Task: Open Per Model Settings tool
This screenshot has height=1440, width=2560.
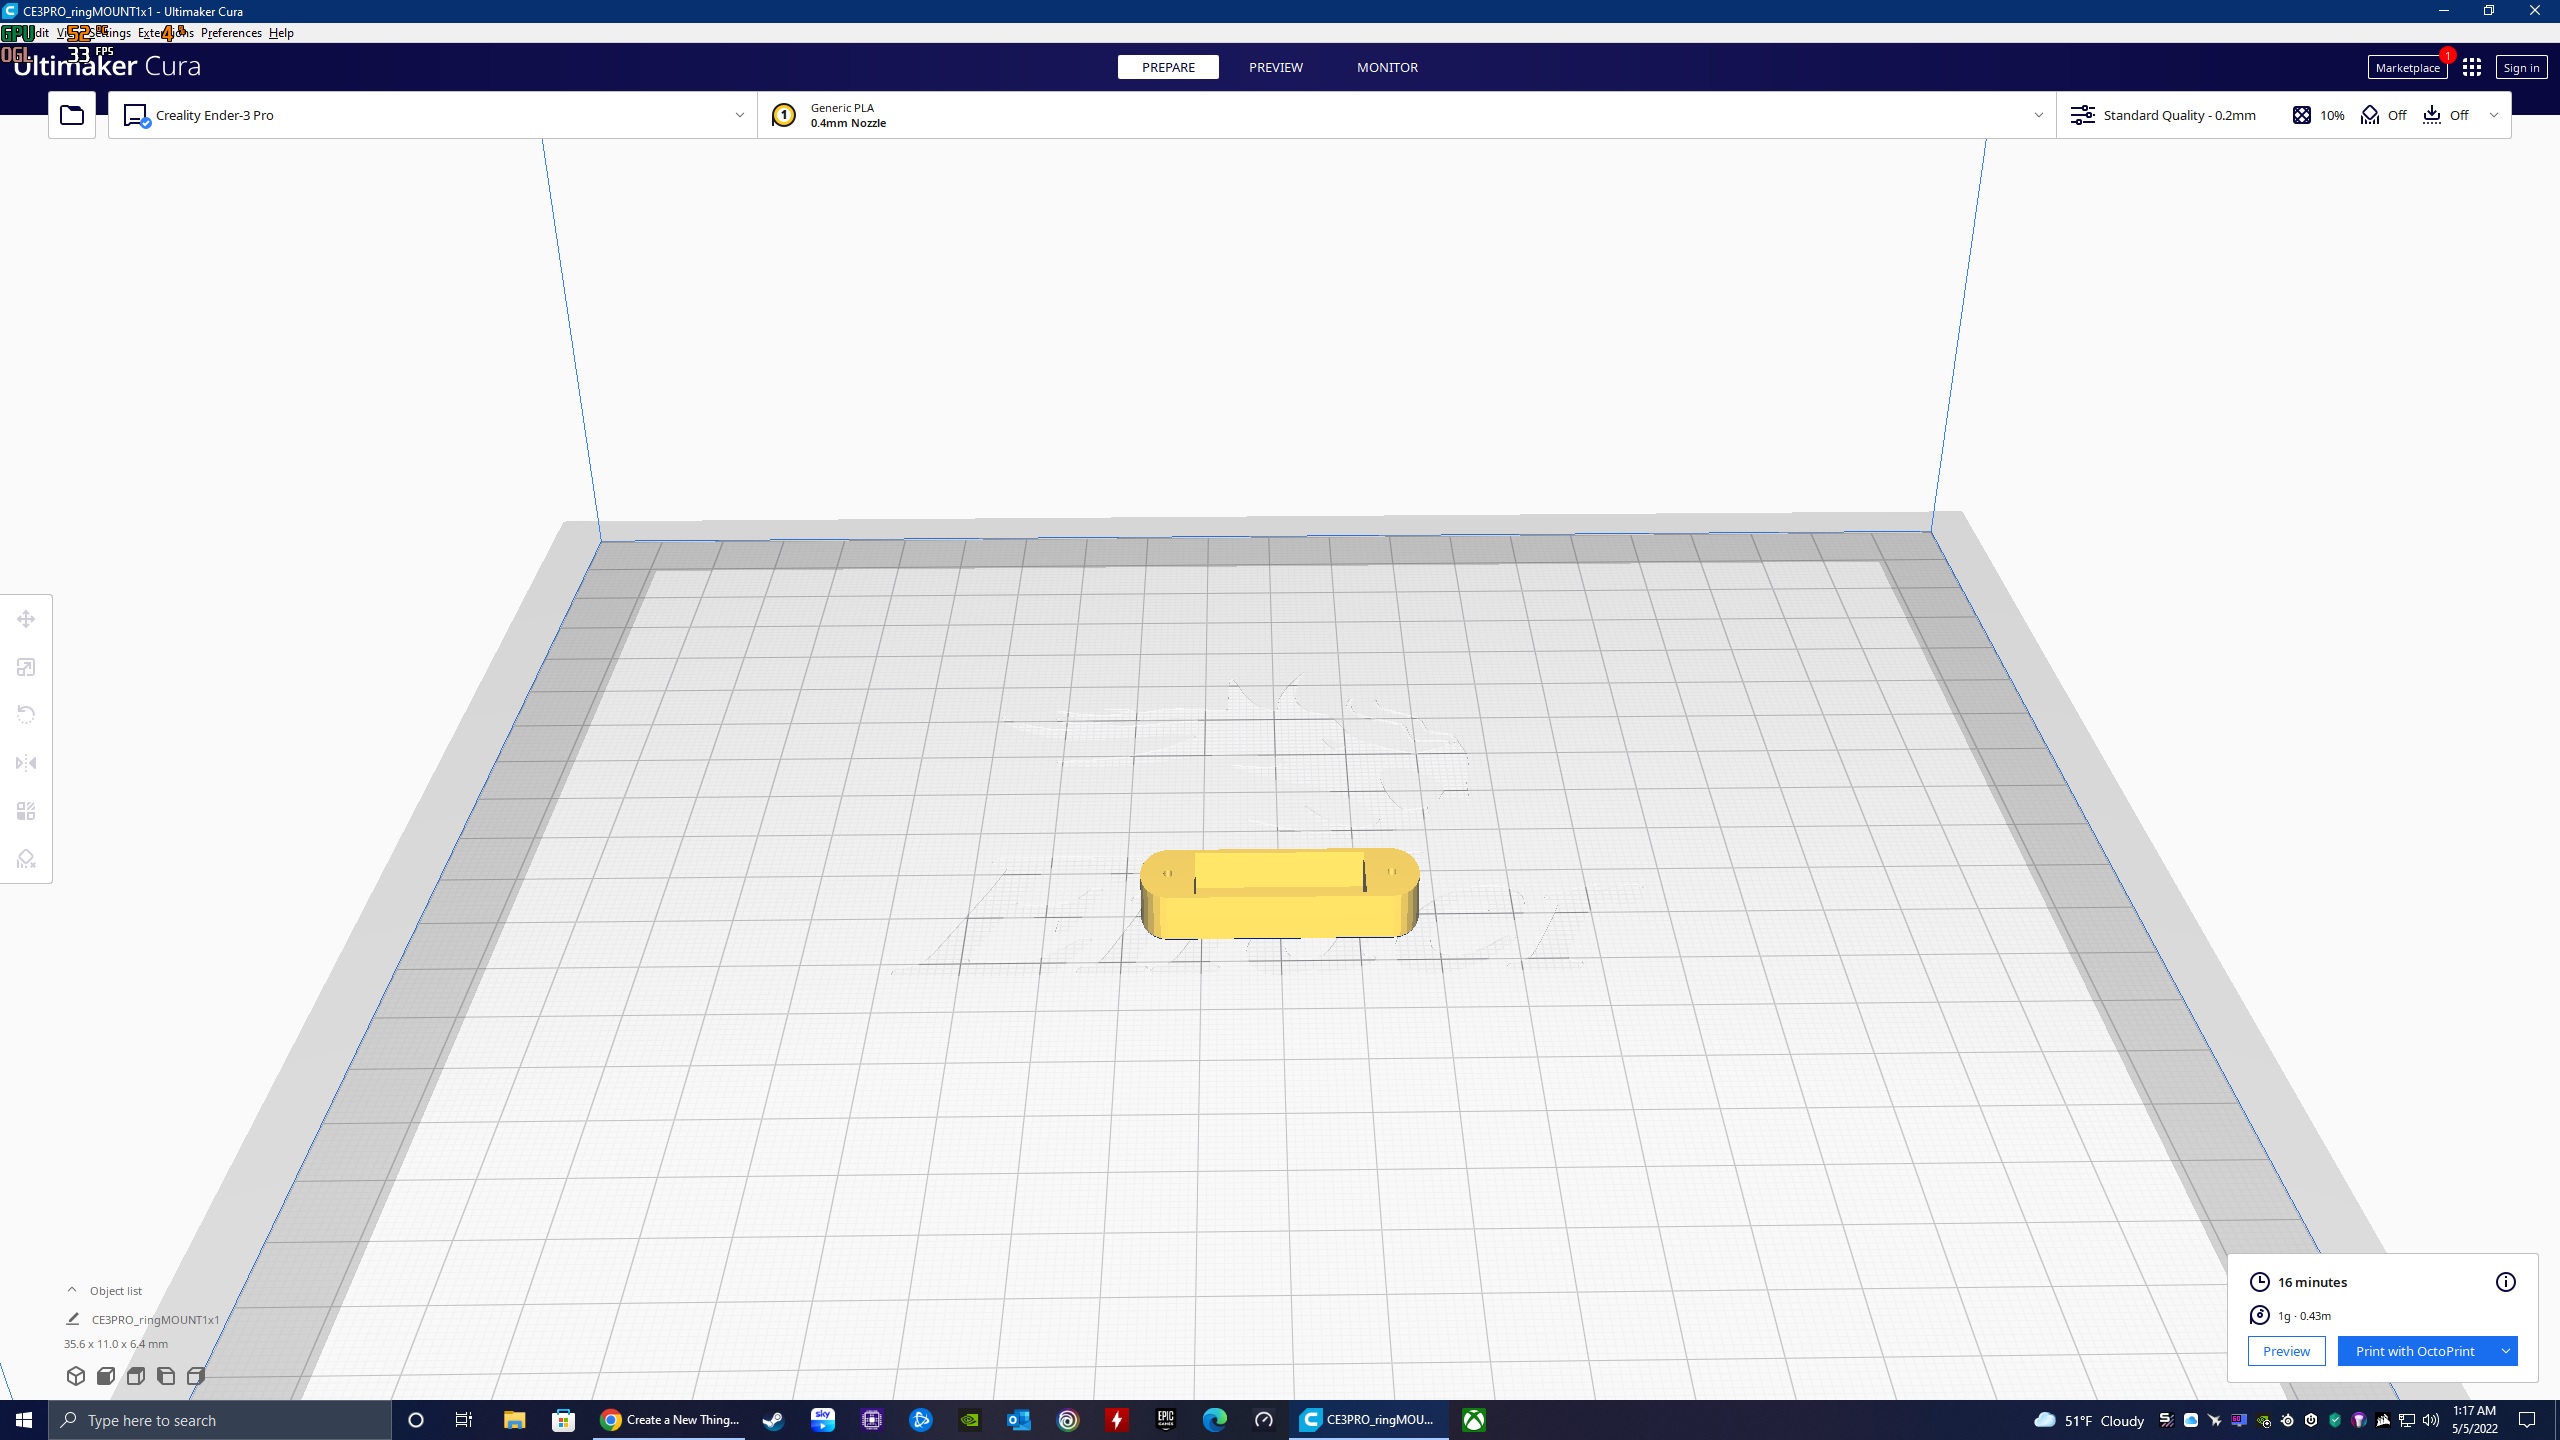Action: click(x=27, y=811)
